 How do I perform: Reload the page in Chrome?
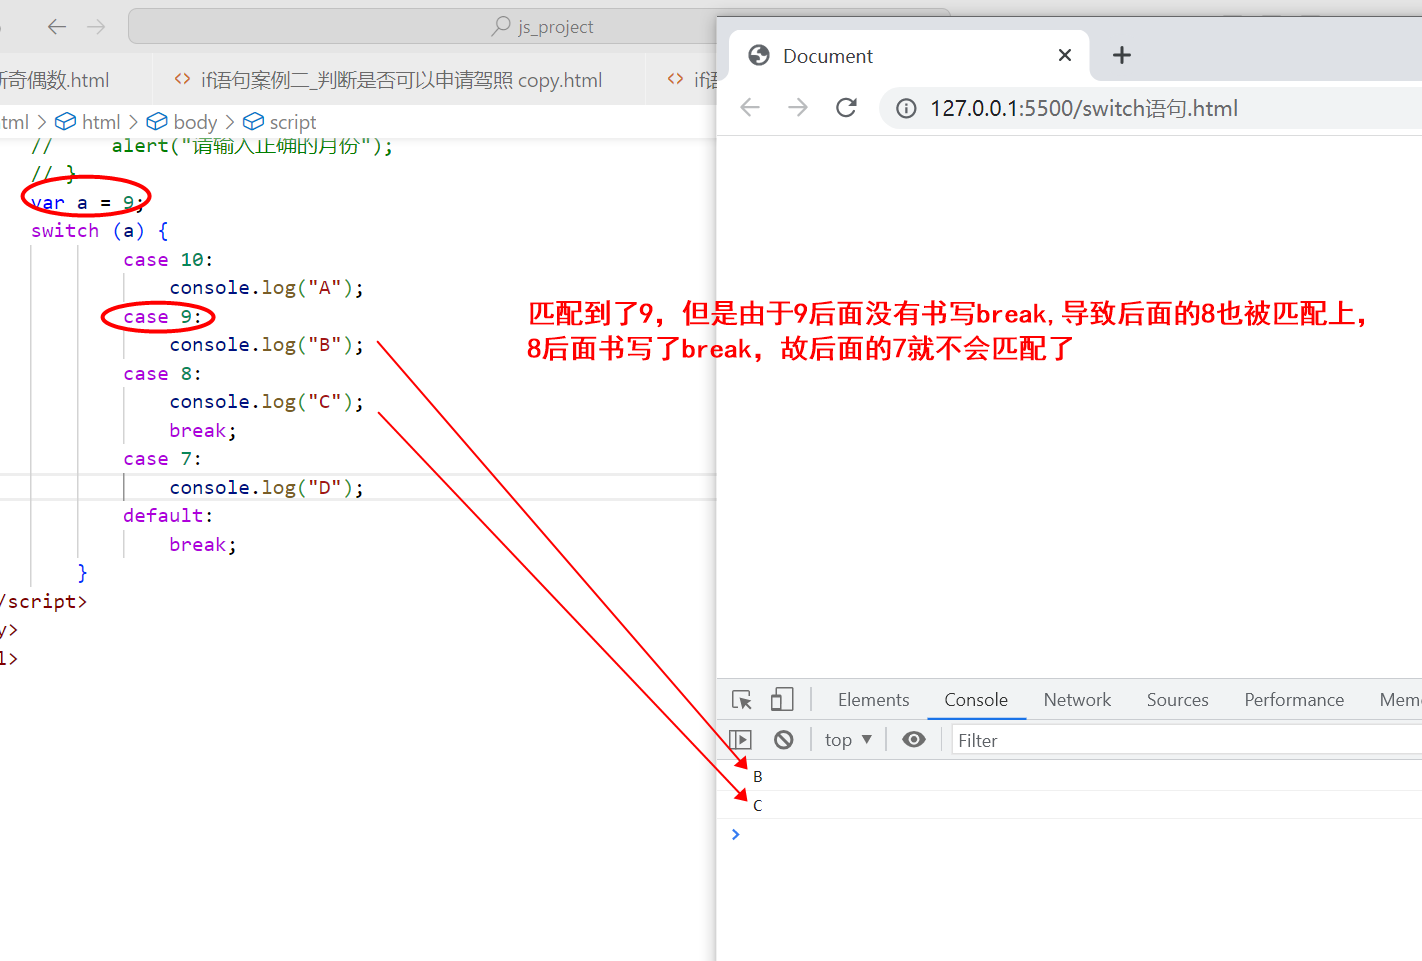[846, 107]
